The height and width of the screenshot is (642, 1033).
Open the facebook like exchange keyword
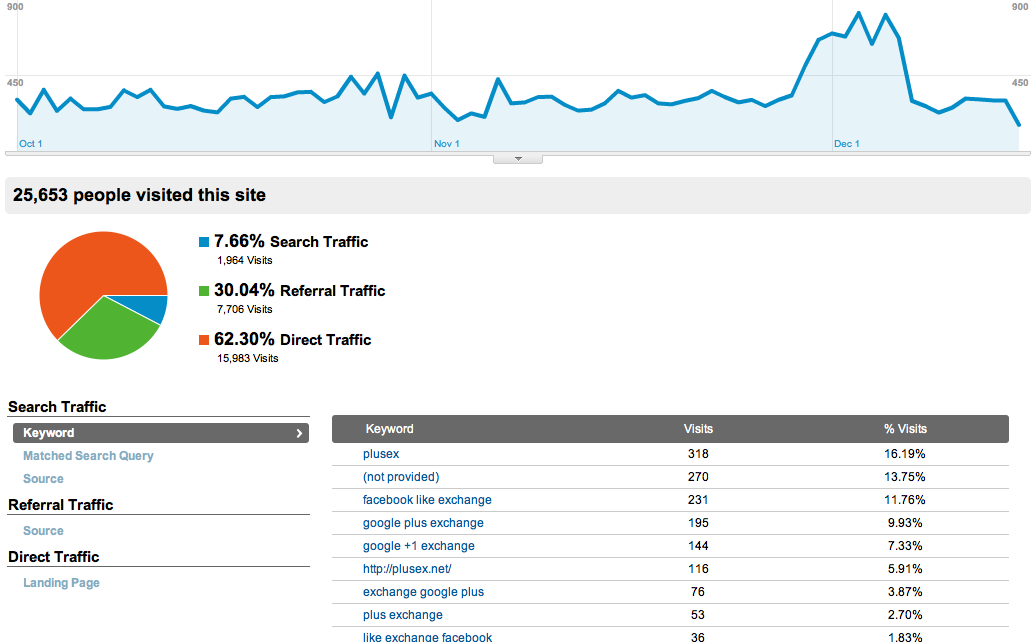coord(427,500)
